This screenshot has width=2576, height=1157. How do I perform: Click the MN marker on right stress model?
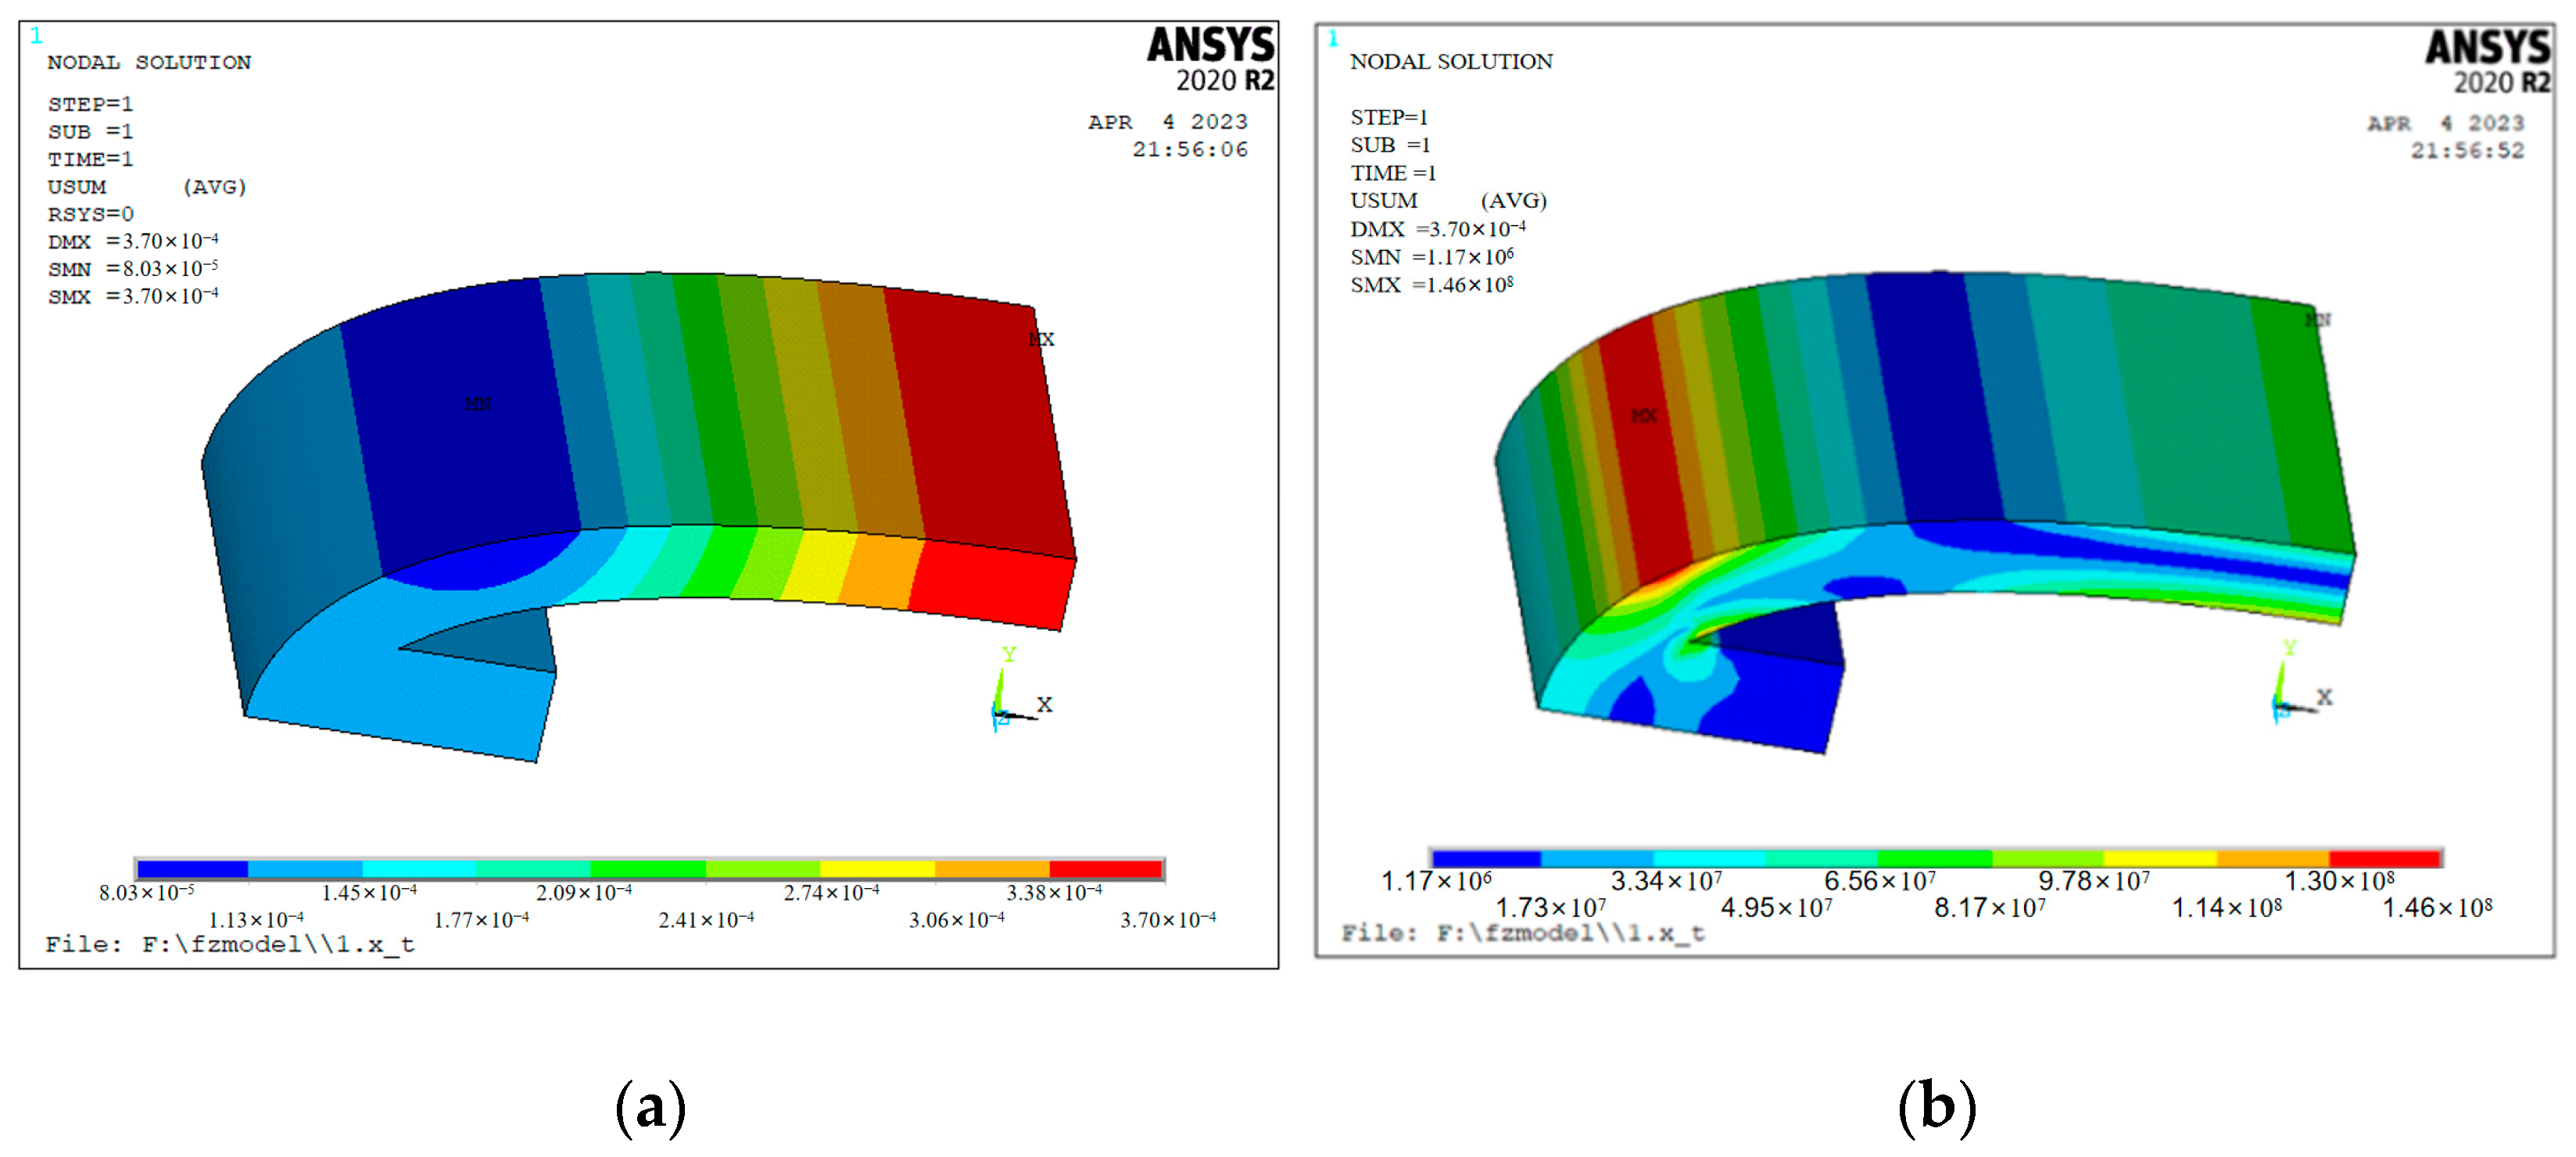pyautogui.click(x=2318, y=320)
